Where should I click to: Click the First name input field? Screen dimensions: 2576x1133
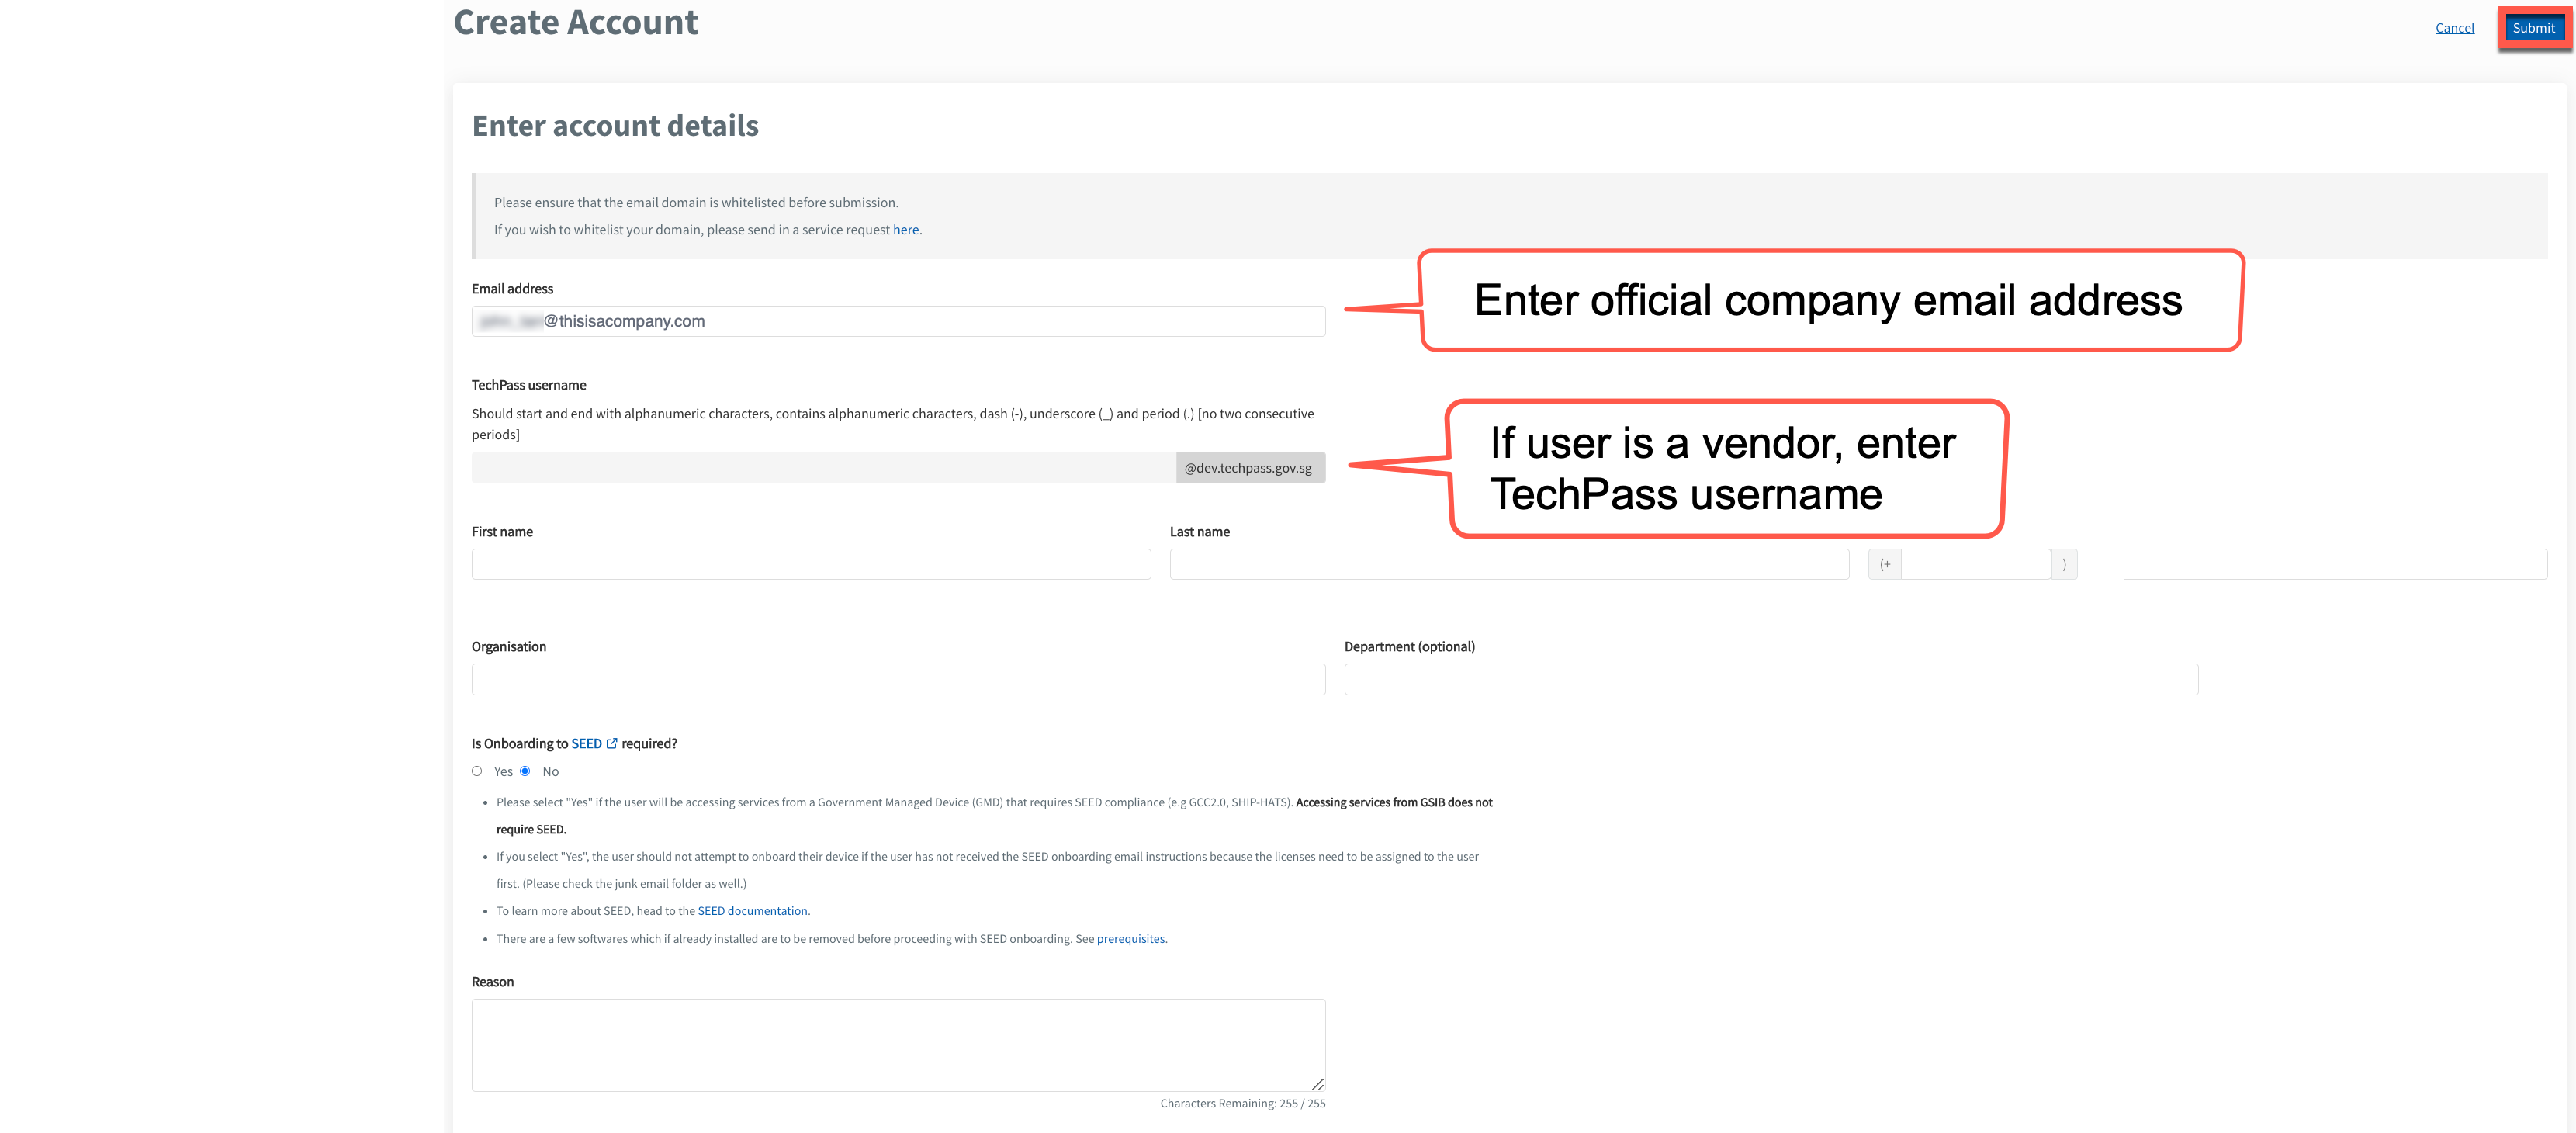pos(811,564)
